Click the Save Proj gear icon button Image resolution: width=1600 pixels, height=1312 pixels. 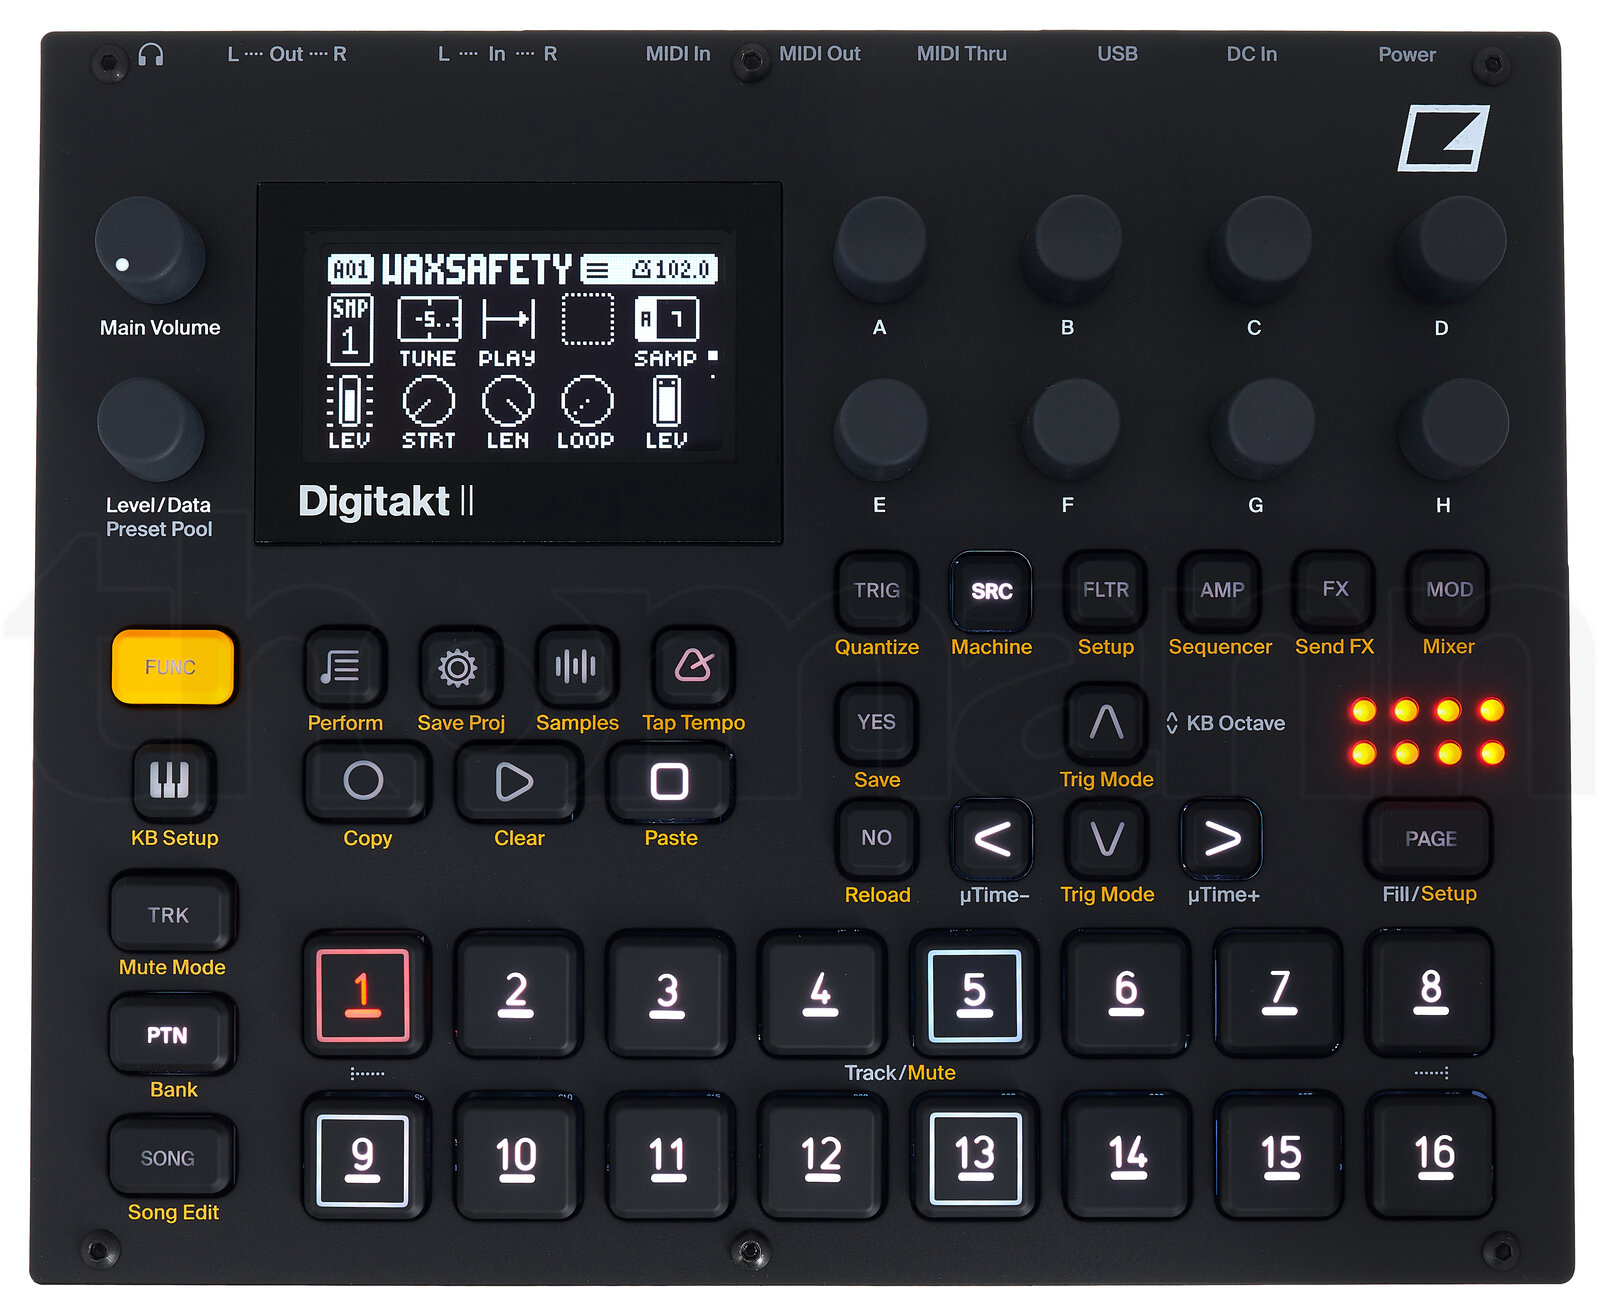click(459, 667)
